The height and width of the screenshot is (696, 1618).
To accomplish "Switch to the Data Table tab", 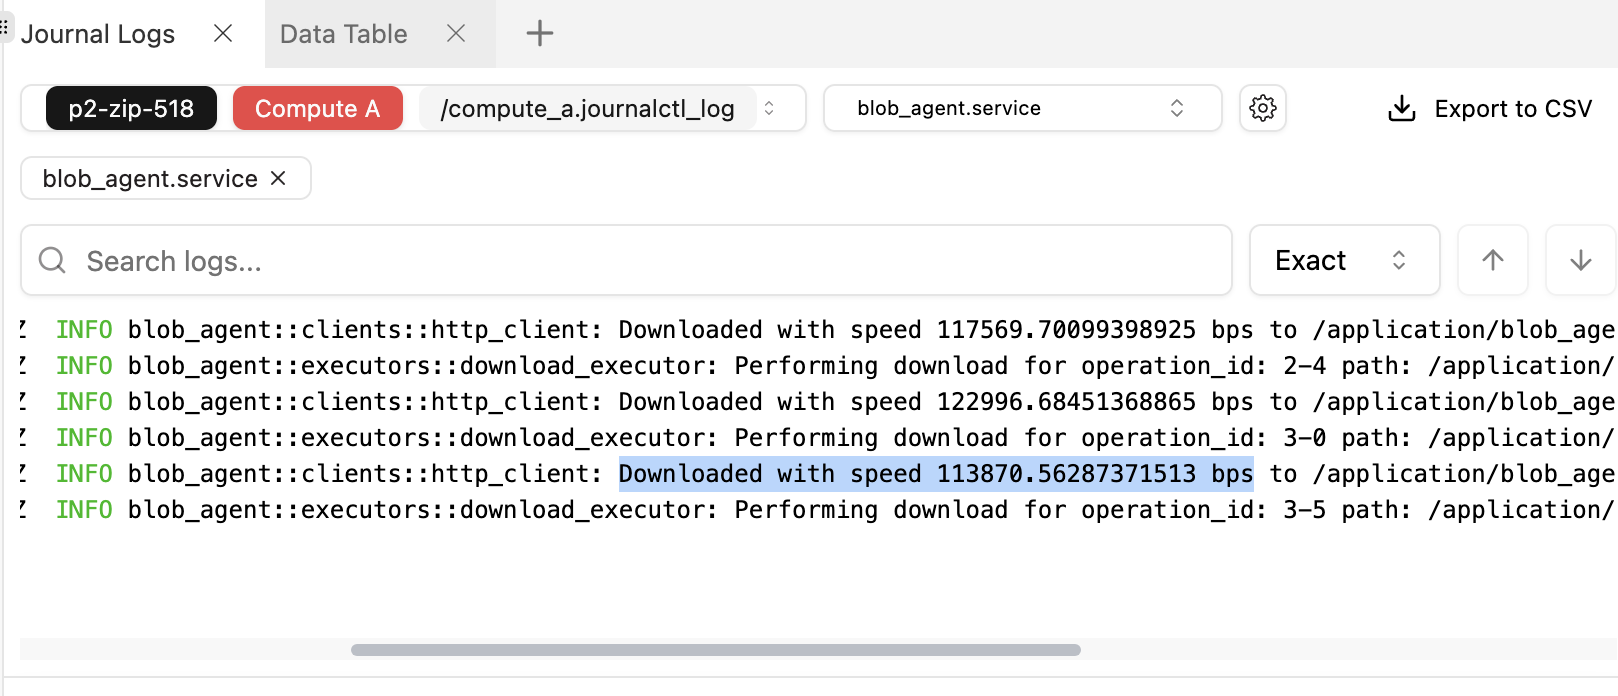I will (x=344, y=34).
